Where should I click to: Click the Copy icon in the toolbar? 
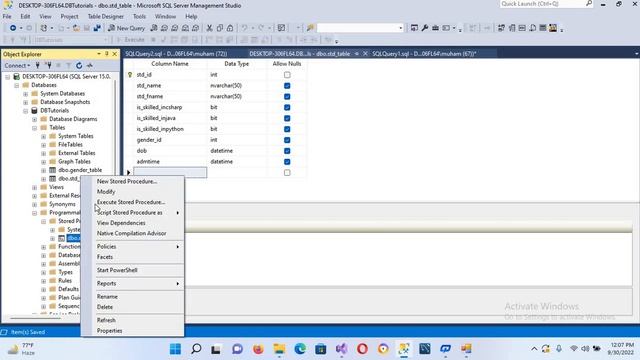[220, 28]
